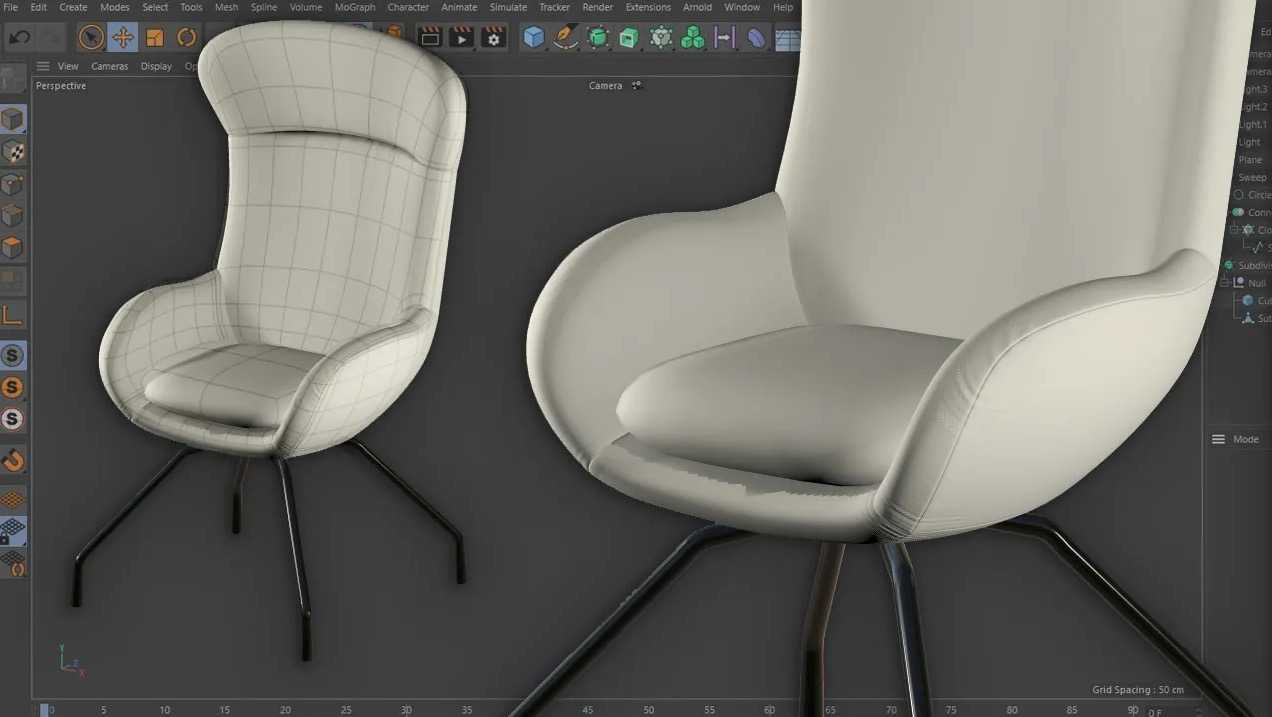This screenshot has height=717, width=1272.
Task: Select the Move tool in the toolbar
Action: pos(122,37)
